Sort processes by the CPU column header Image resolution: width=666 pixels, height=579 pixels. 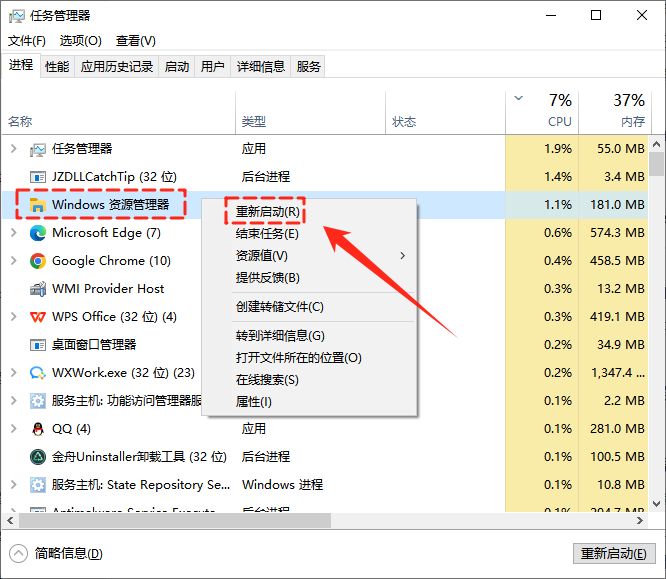559,110
